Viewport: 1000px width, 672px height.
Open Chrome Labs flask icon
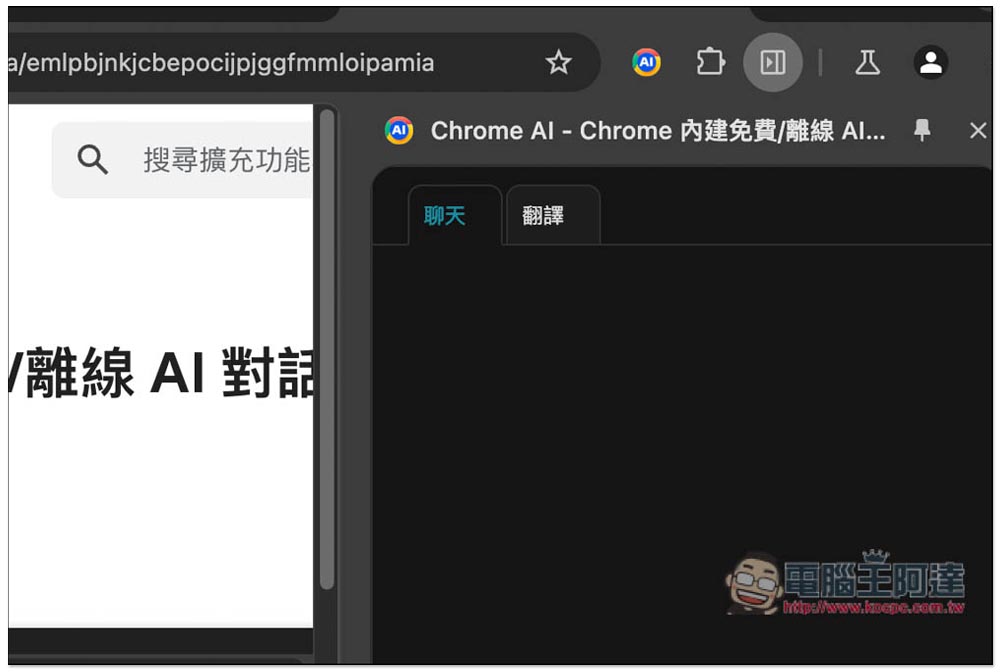(867, 62)
